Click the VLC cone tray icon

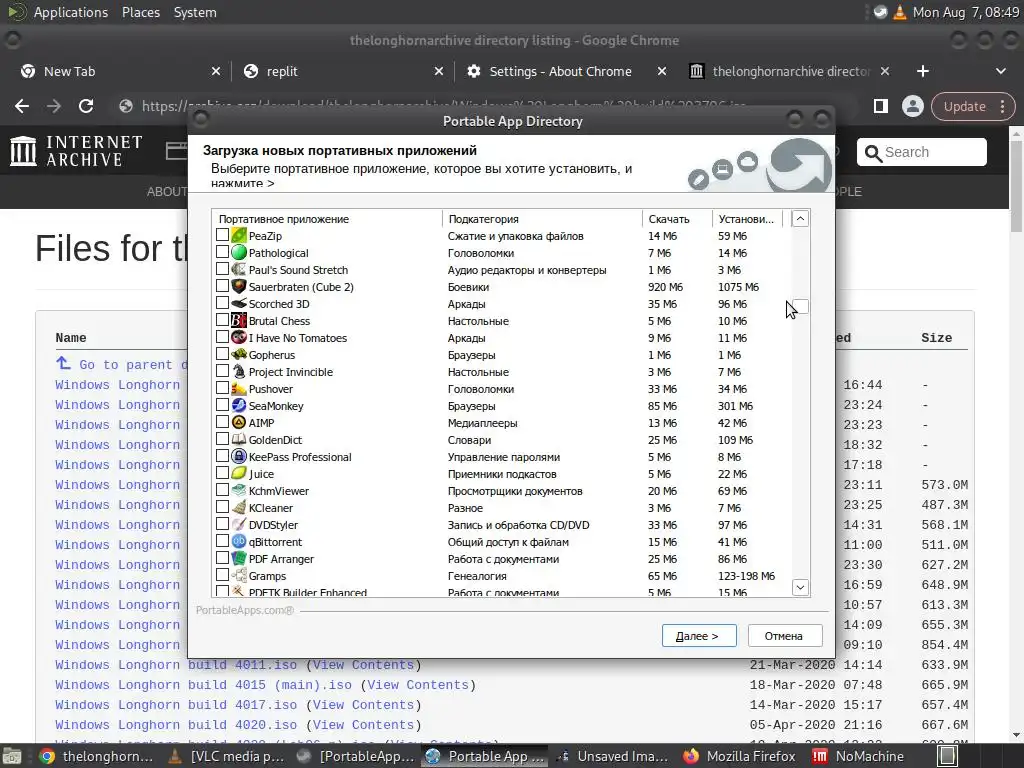click(899, 12)
